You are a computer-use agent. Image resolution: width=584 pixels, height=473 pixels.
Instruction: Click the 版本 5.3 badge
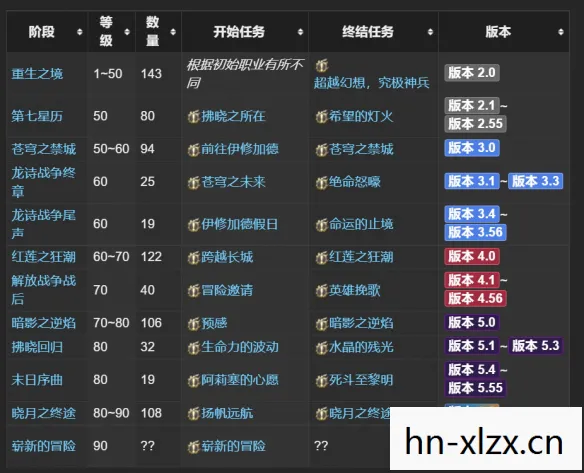click(x=535, y=346)
